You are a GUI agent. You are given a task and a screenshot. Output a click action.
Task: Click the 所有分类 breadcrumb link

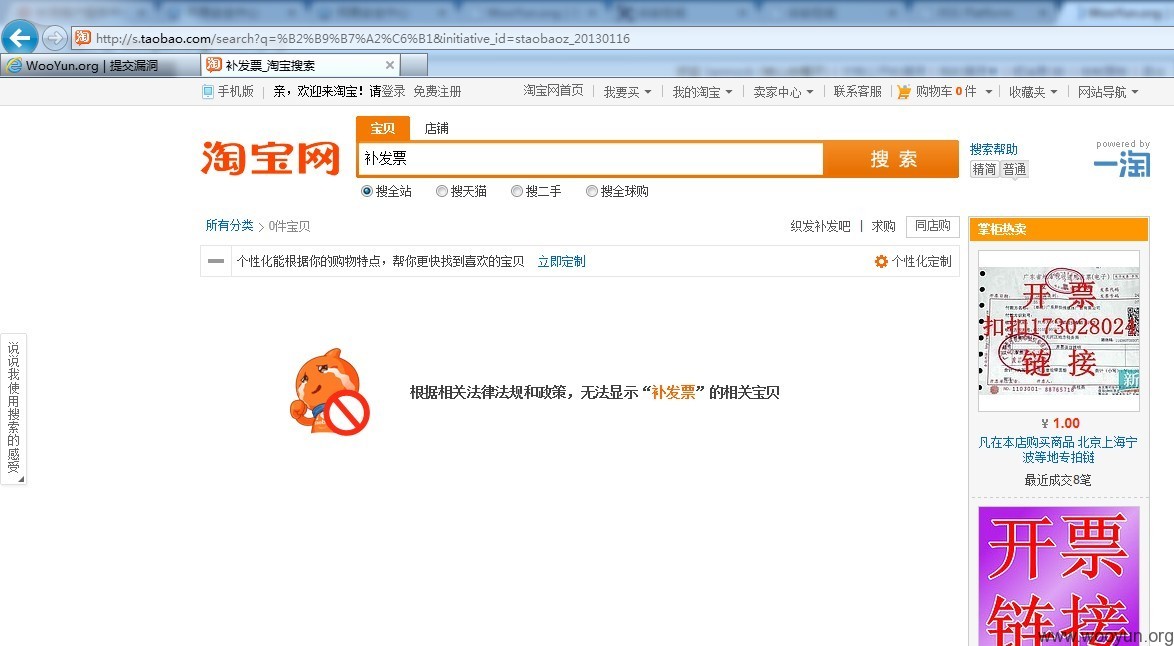229,225
